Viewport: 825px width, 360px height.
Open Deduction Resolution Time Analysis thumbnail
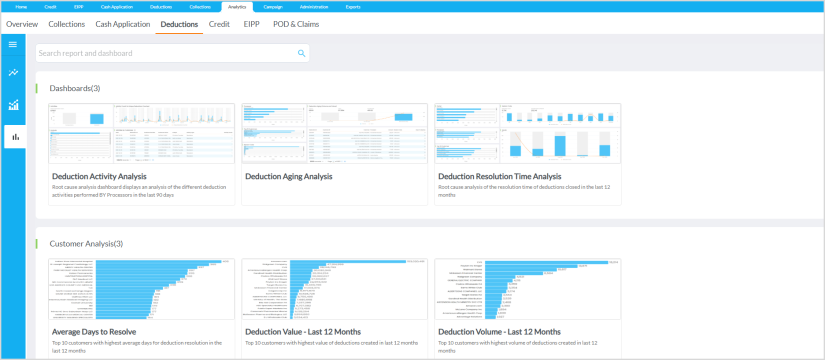click(x=528, y=134)
